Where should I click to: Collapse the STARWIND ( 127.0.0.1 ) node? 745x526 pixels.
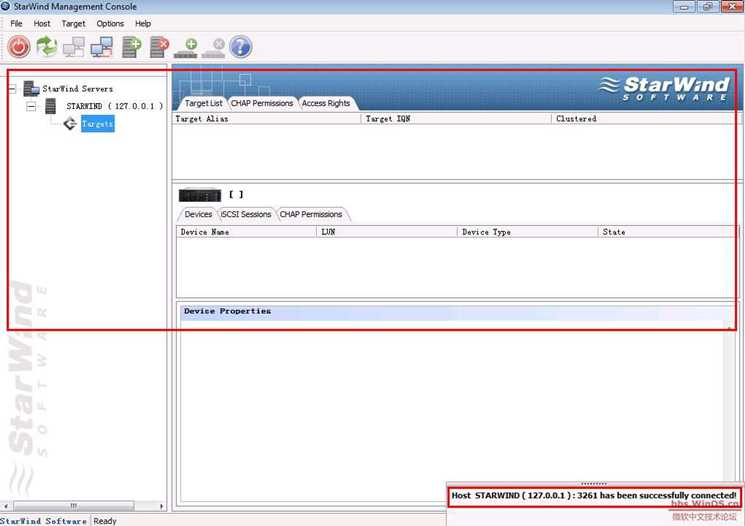pos(31,106)
